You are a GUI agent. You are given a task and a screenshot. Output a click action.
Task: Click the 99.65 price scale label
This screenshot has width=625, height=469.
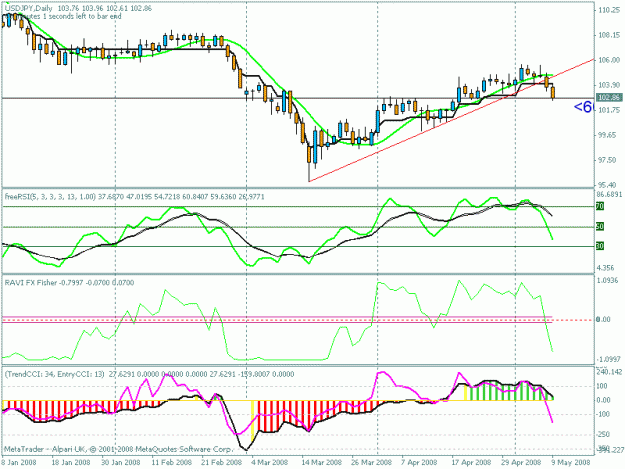click(x=609, y=135)
